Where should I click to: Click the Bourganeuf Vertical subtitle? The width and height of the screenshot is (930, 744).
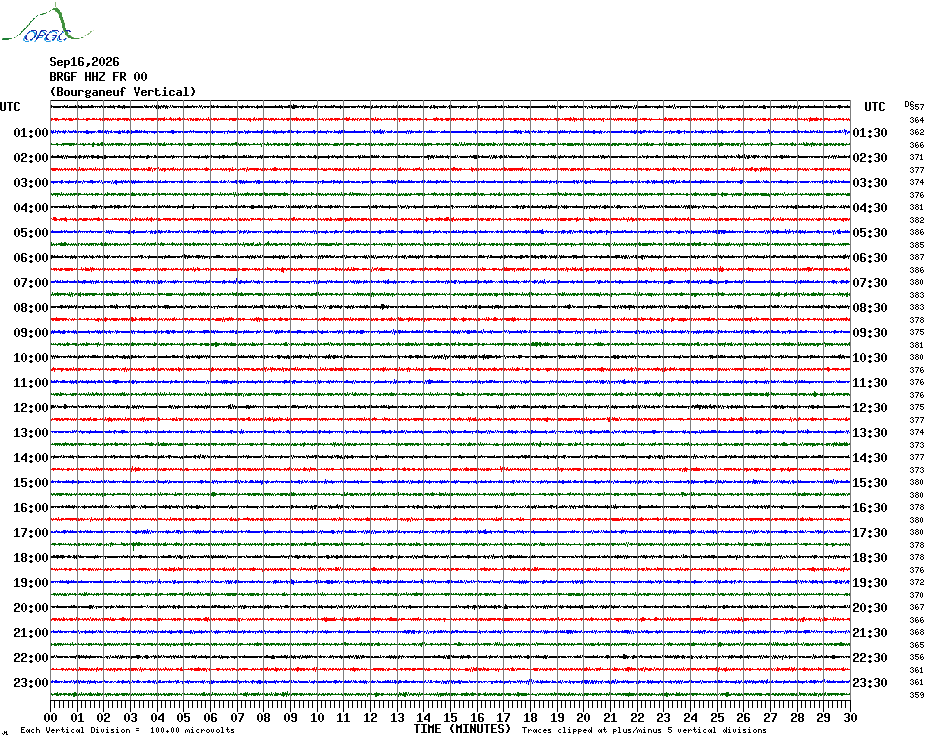[123, 91]
